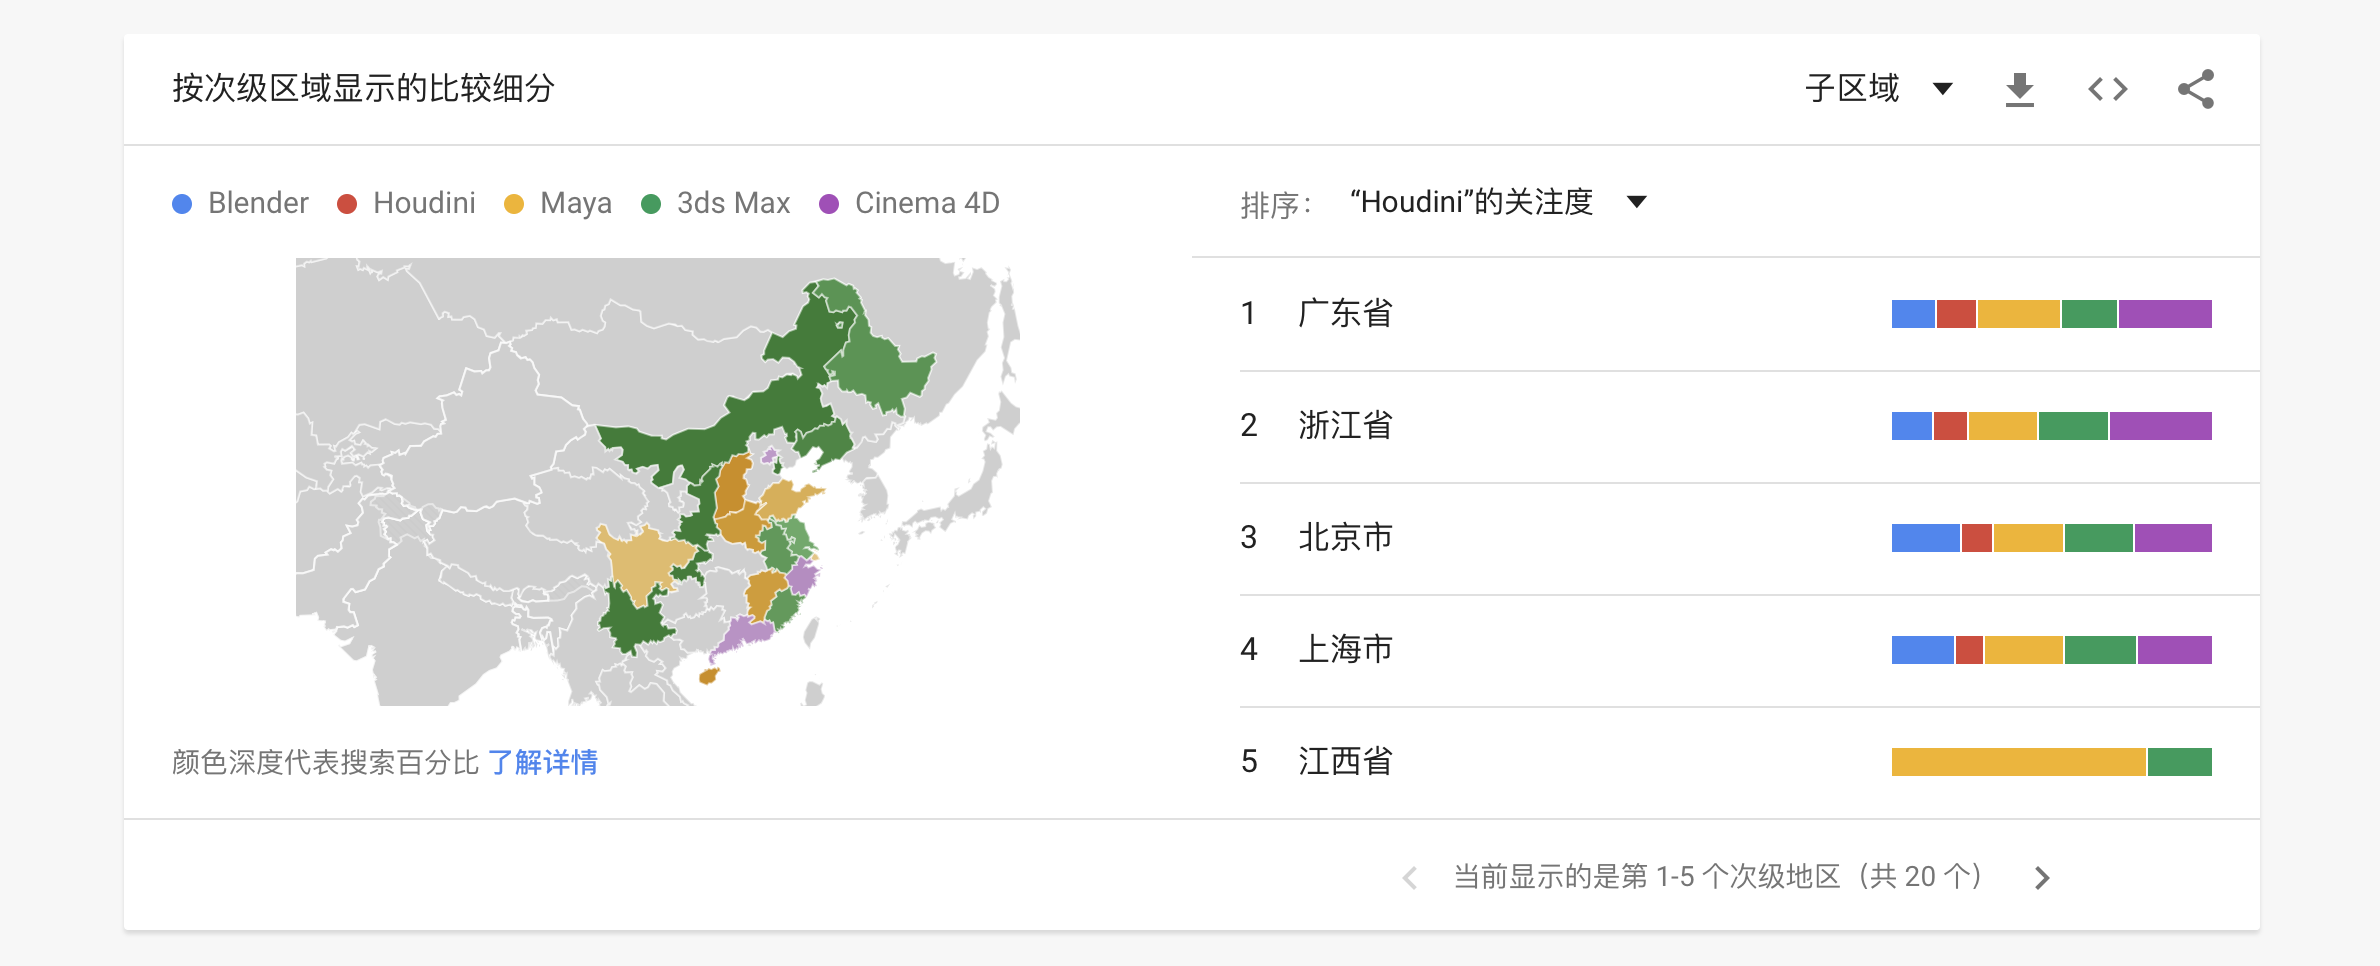Click the 了解详情 link
The image size is (2380, 966).
tap(543, 762)
